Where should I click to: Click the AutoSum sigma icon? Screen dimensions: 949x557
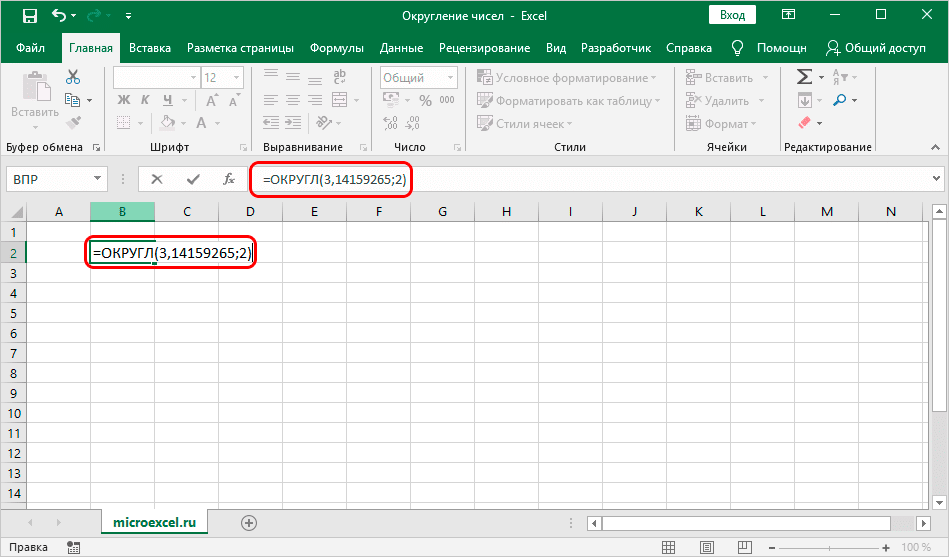803,77
